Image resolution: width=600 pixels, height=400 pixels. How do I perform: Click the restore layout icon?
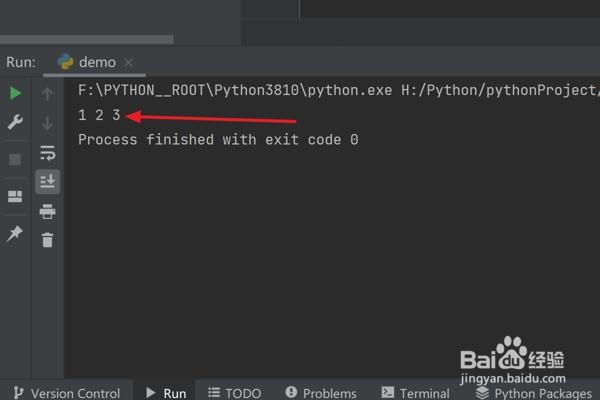click(x=15, y=196)
